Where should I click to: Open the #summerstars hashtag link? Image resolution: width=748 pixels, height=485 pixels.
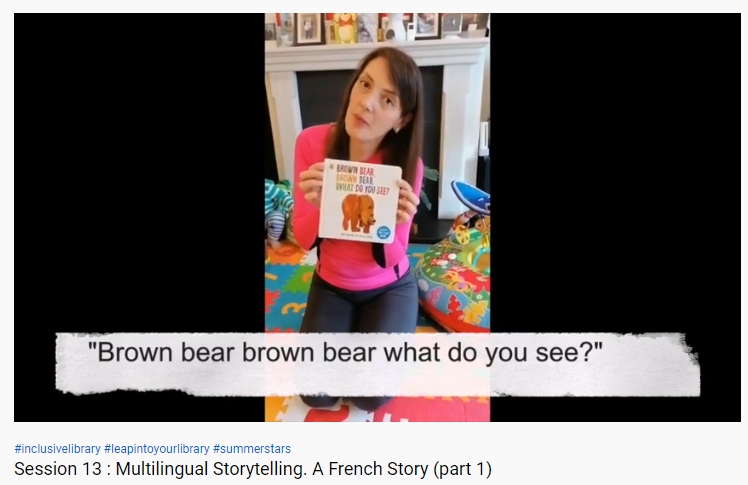coord(252,449)
